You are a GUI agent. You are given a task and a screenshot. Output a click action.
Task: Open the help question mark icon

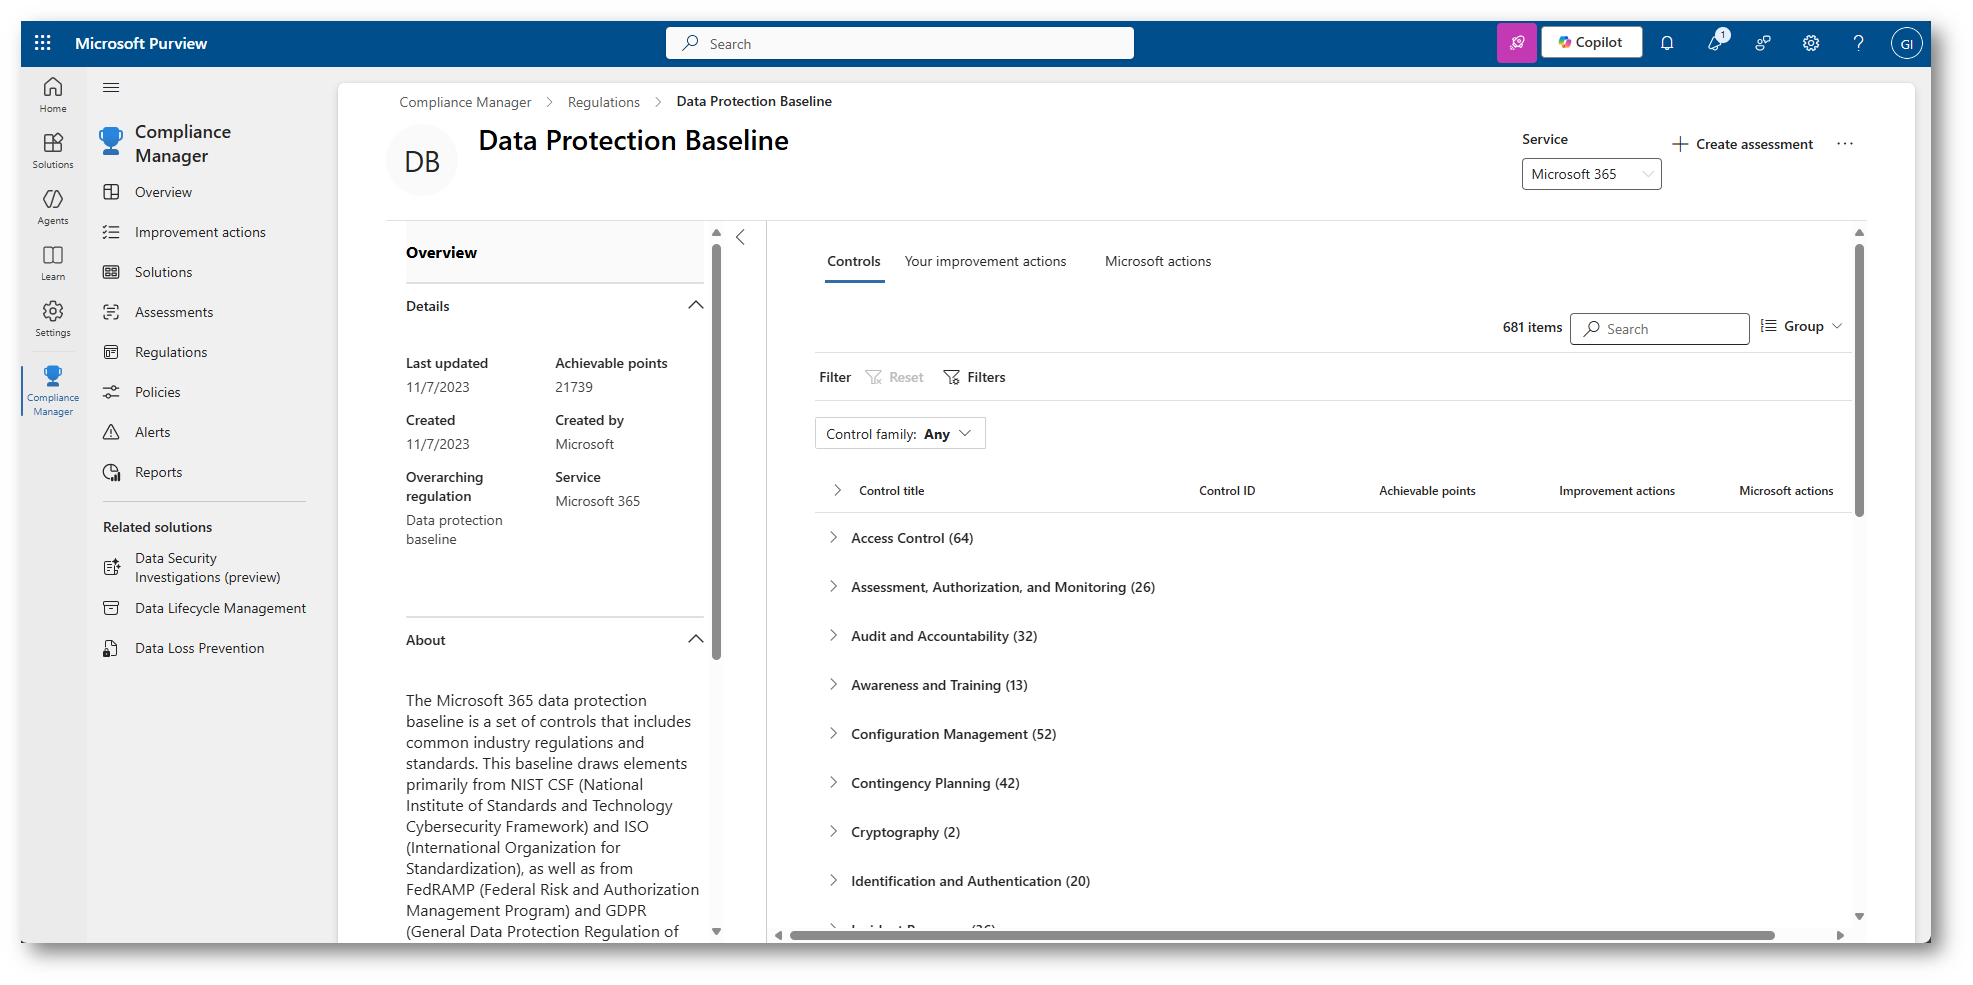tap(1858, 43)
